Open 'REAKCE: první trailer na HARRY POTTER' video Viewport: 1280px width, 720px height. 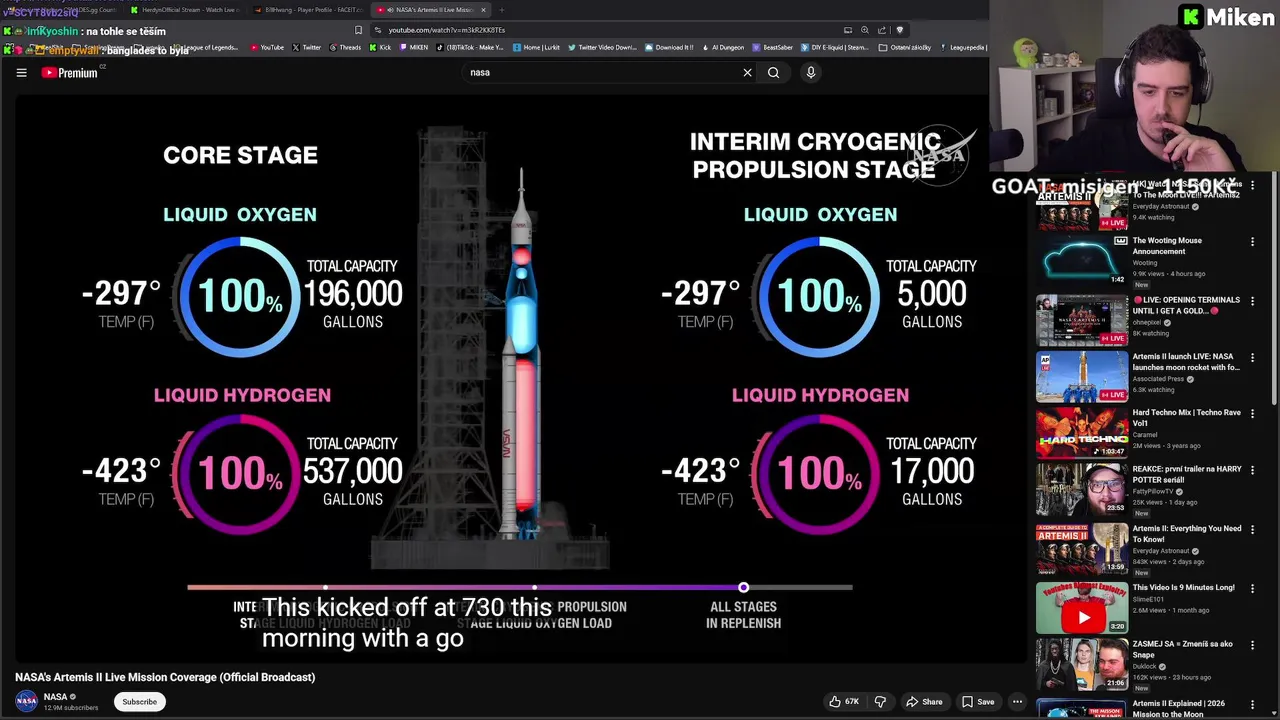(1081, 489)
